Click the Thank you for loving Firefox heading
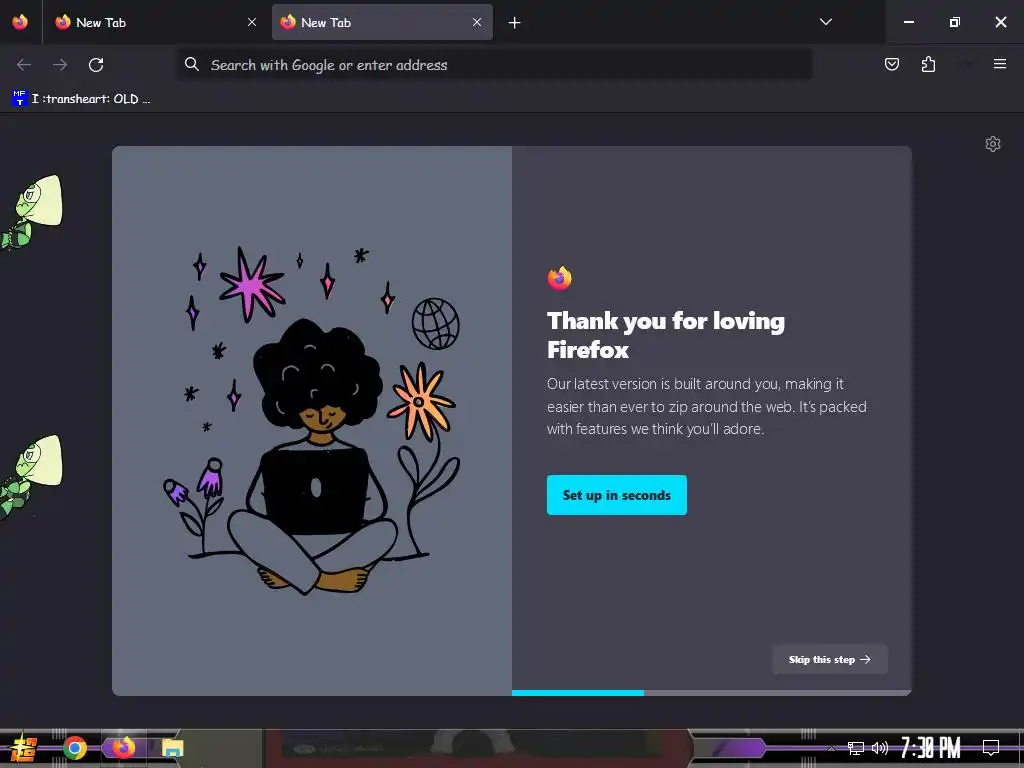 tap(665, 335)
